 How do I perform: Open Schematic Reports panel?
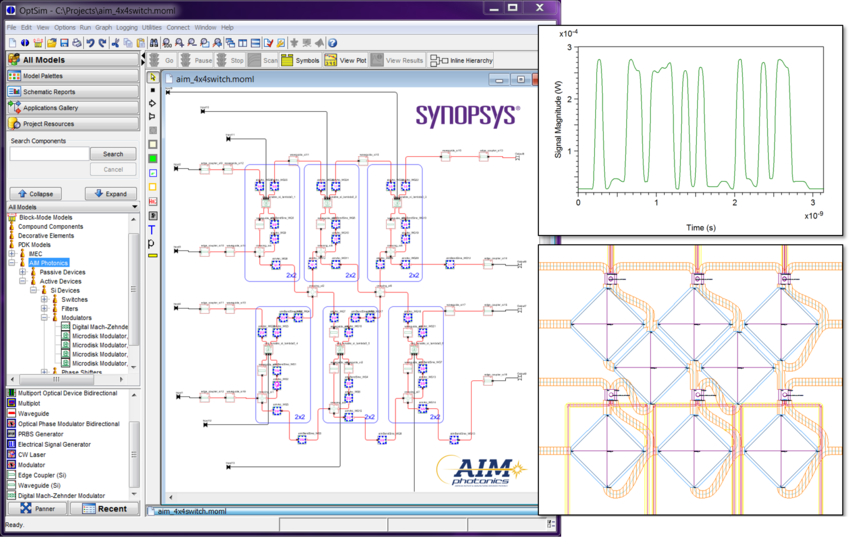click(x=73, y=92)
